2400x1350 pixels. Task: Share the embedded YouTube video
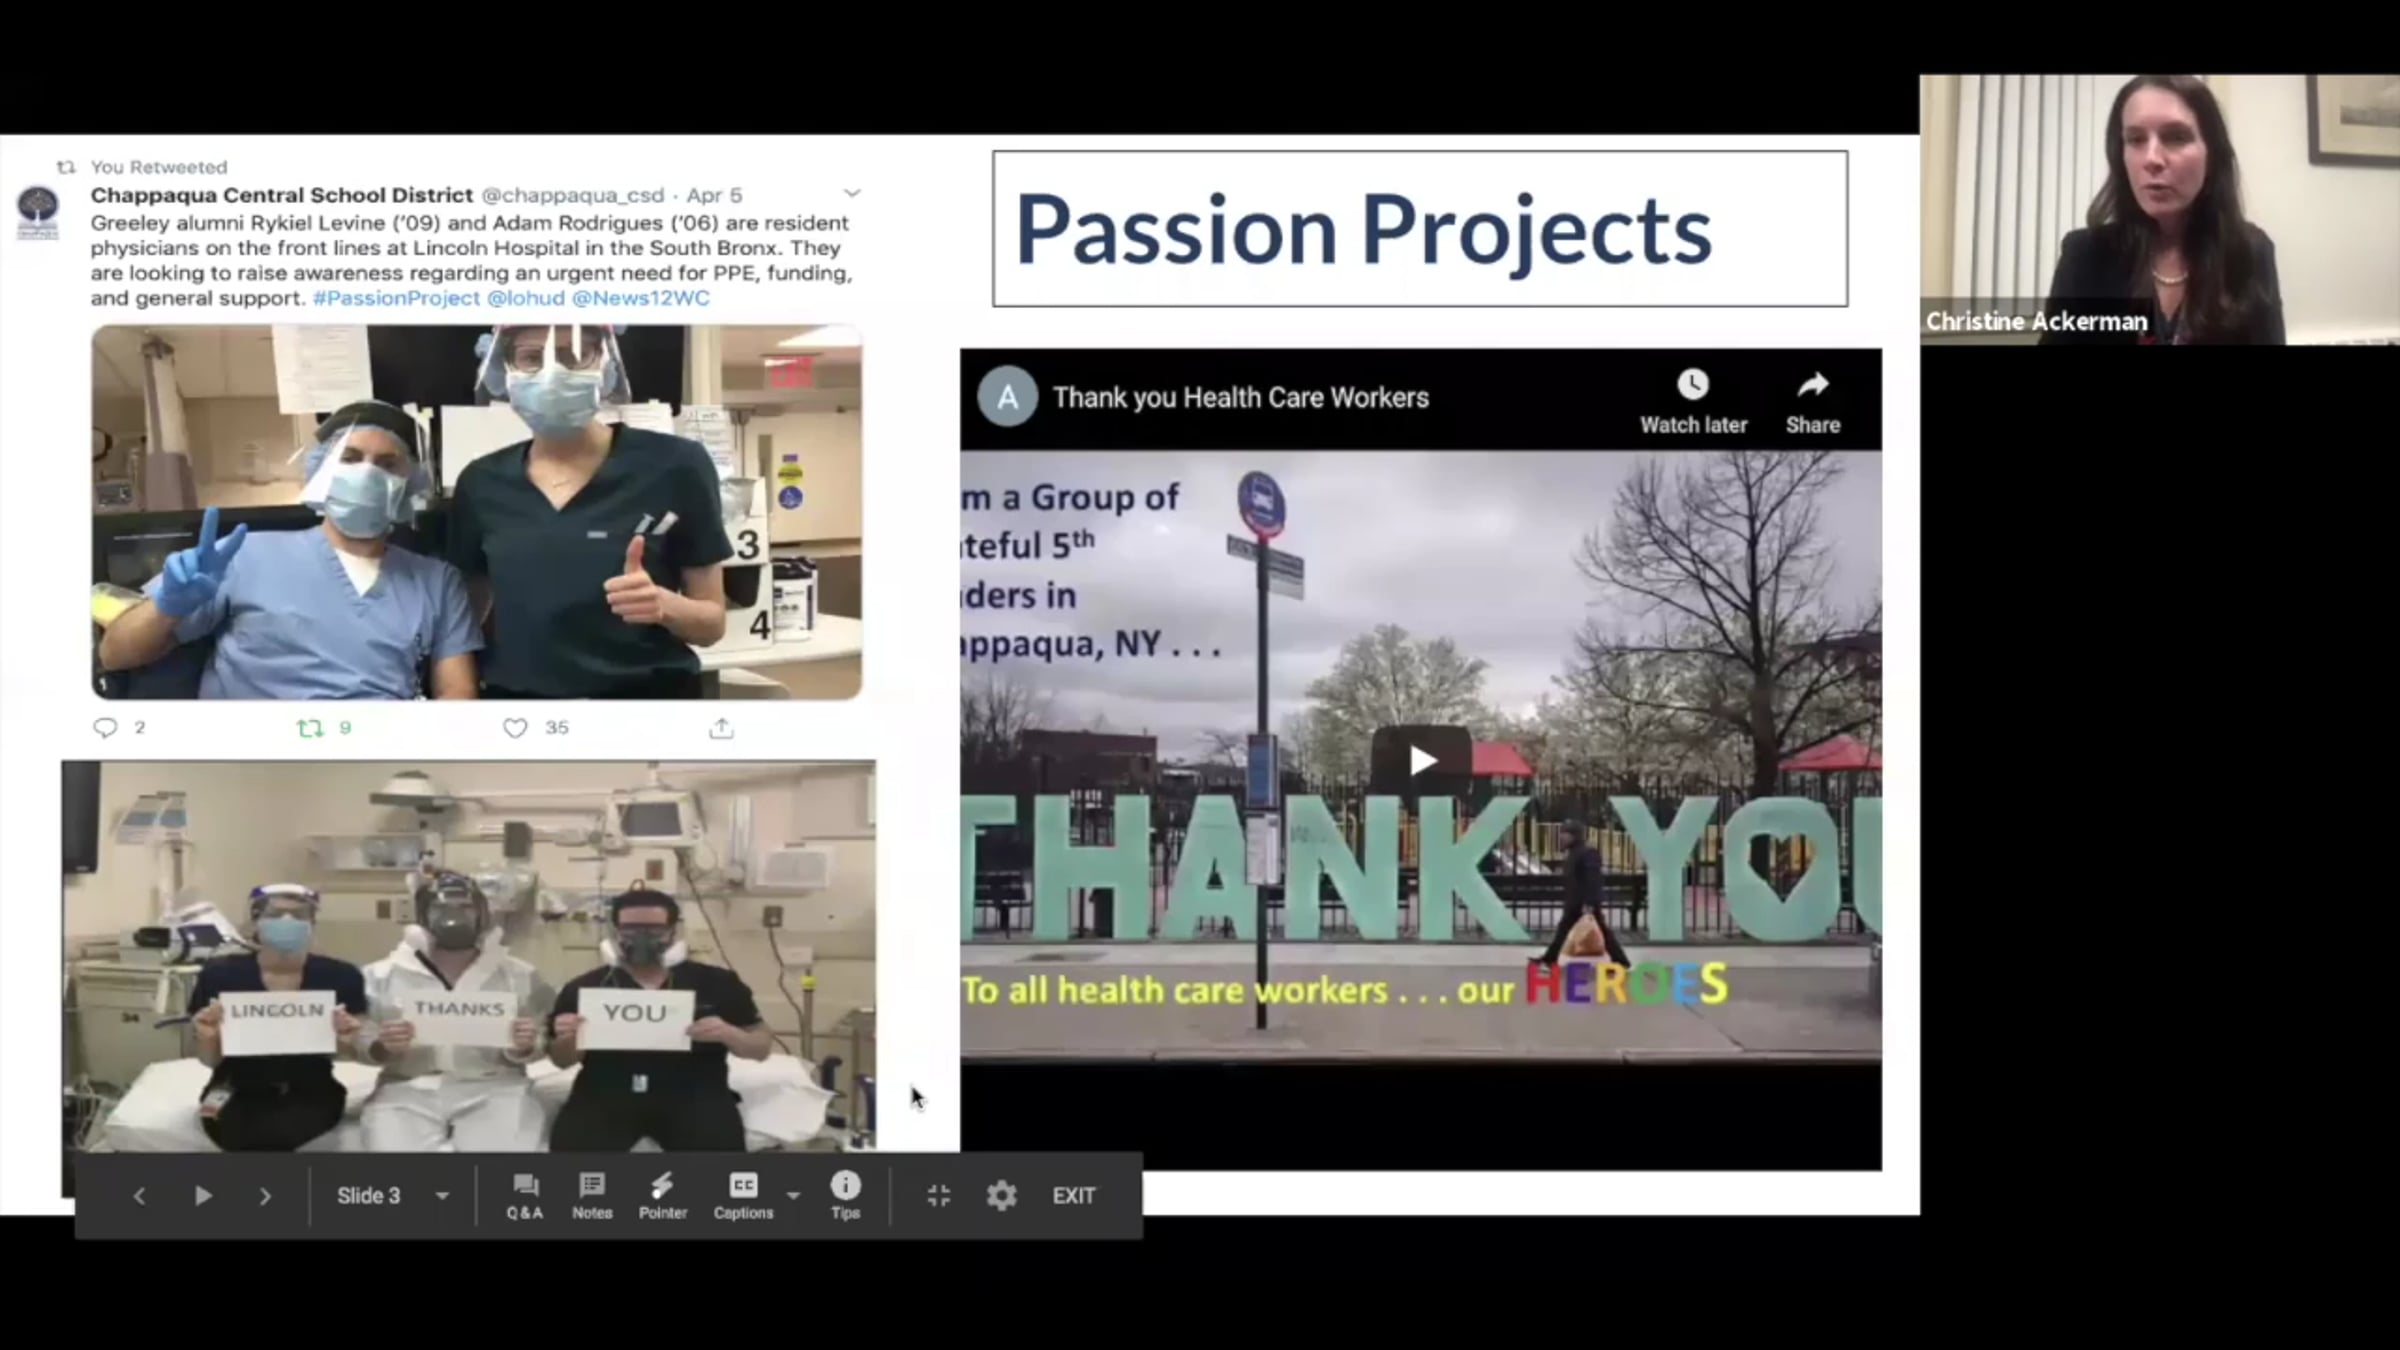click(x=1813, y=401)
